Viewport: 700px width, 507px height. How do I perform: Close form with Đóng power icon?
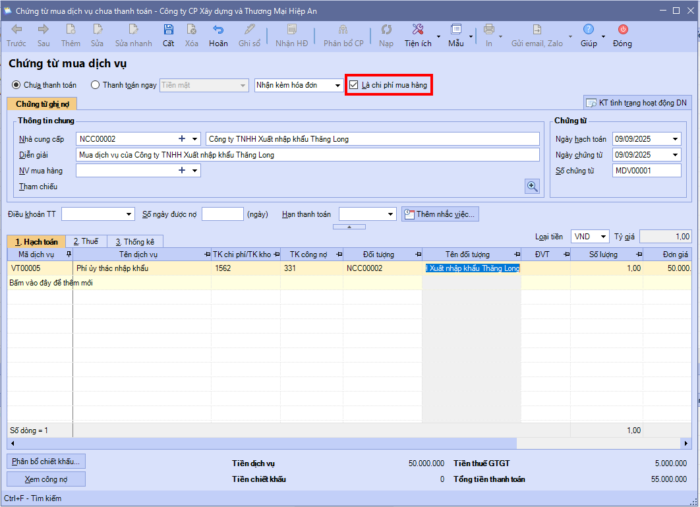coord(623,29)
